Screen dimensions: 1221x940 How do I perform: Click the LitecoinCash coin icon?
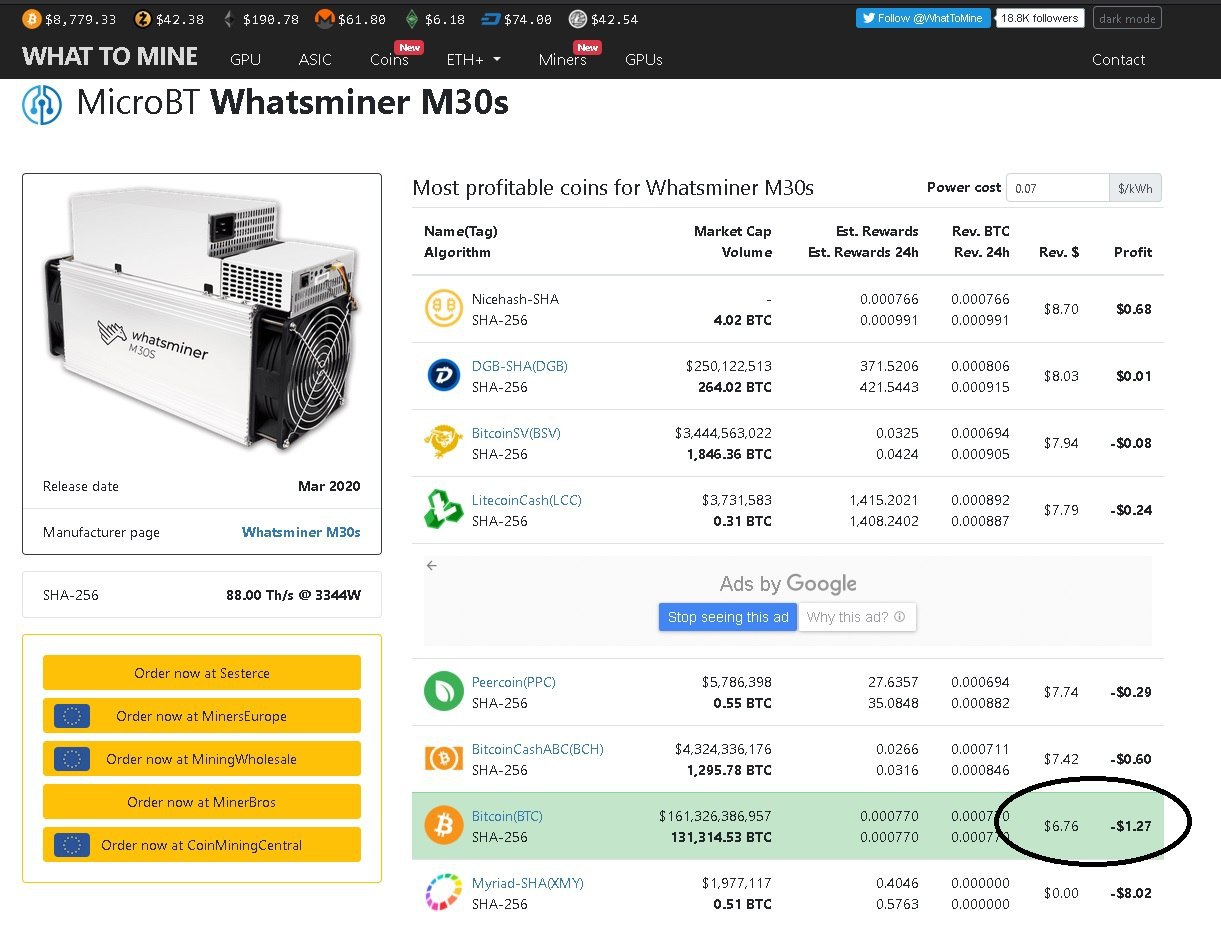(443, 510)
